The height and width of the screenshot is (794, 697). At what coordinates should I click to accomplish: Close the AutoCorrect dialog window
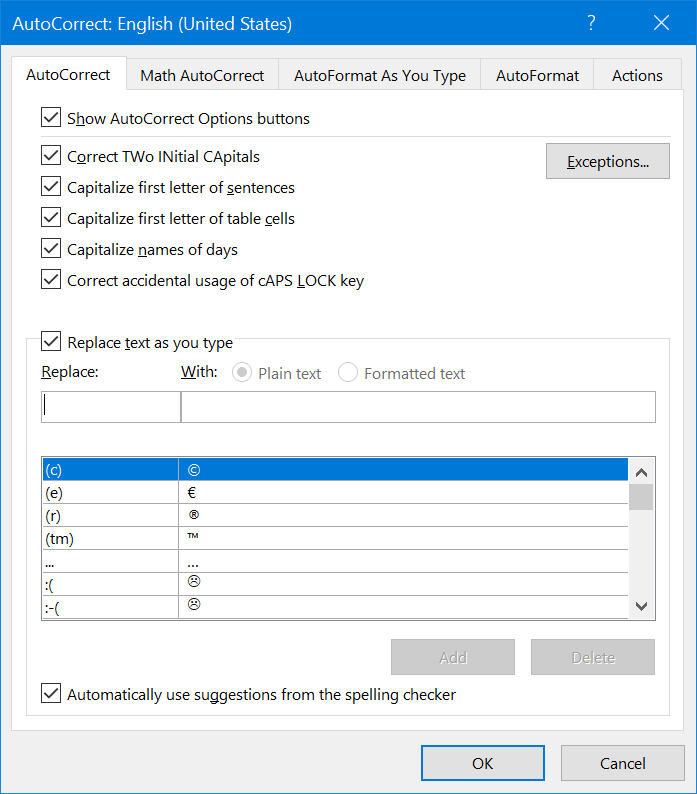pos(660,24)
